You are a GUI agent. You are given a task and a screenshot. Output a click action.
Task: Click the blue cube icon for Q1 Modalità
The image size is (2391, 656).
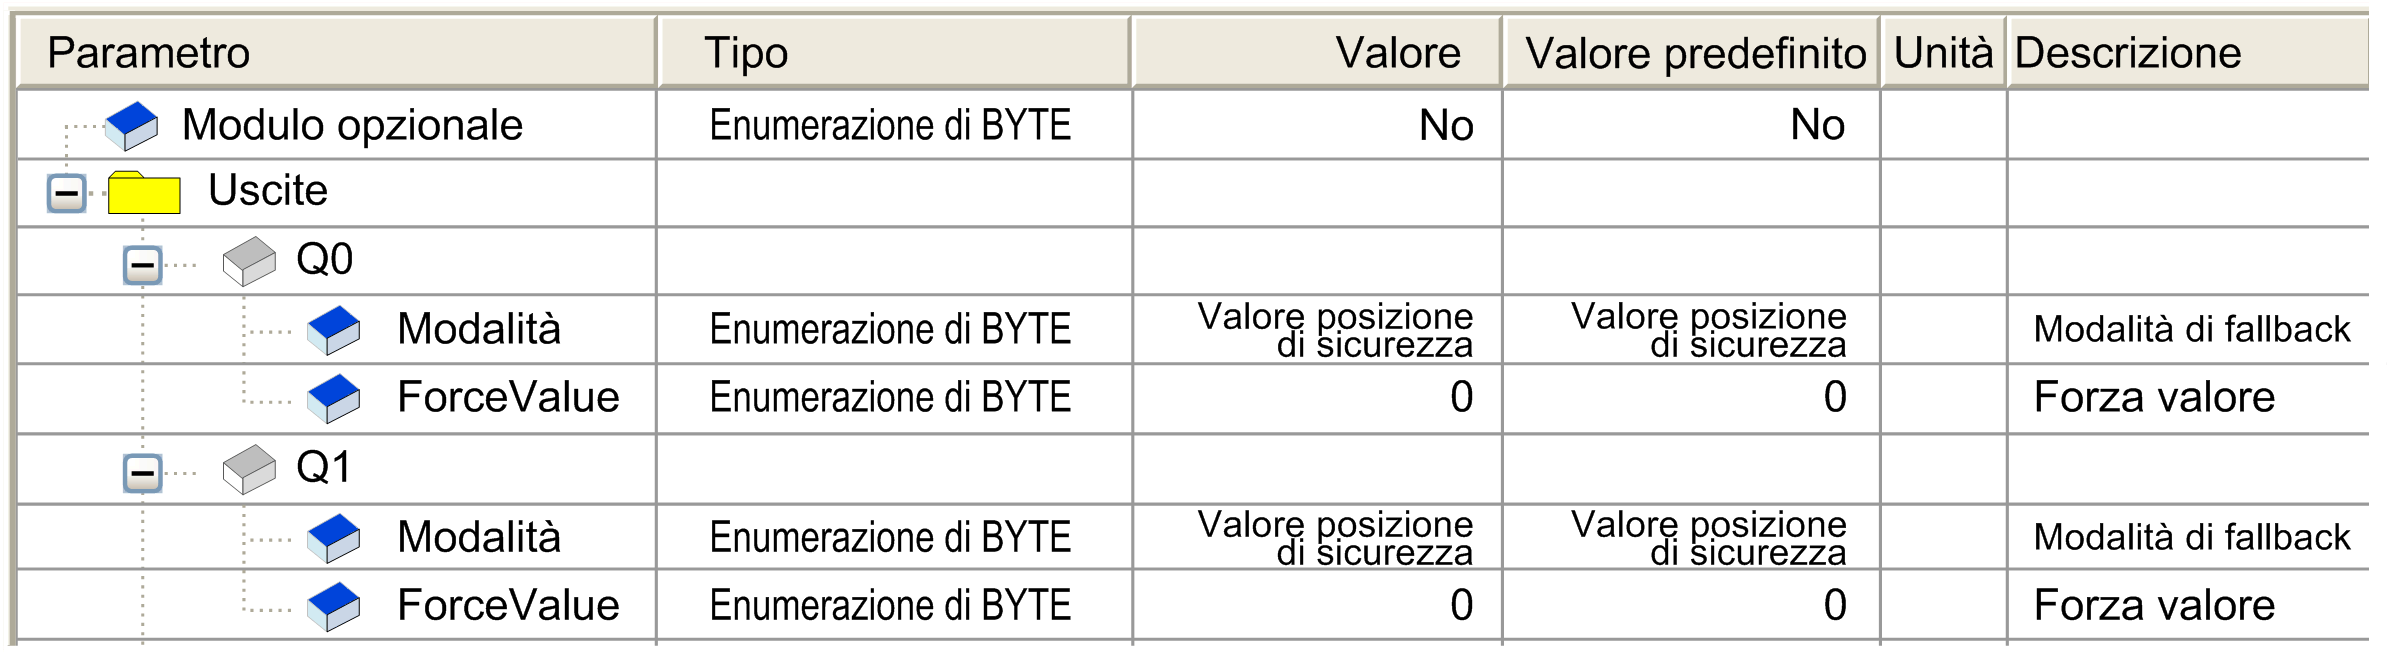tap(334, 538)
